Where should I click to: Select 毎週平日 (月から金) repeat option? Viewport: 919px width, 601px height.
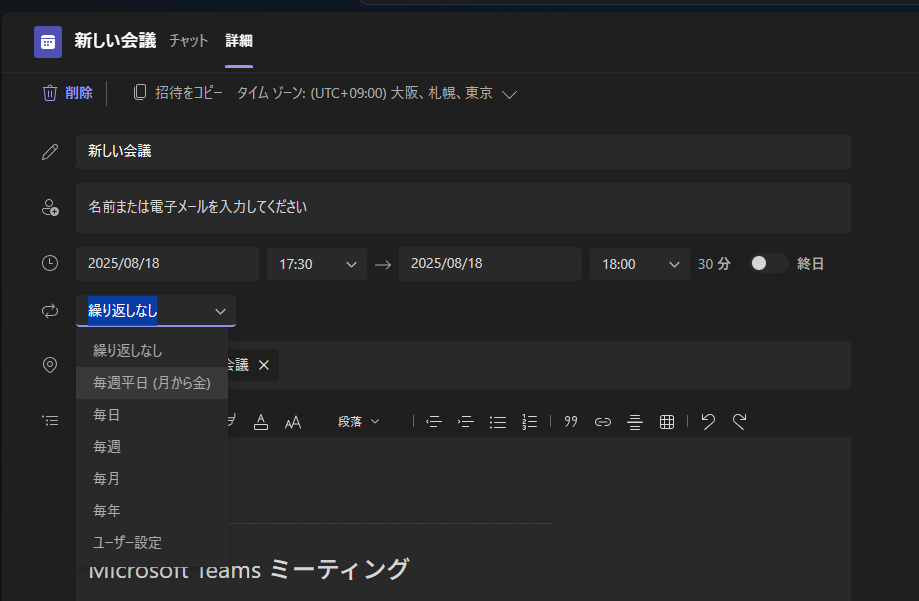pyautogui.click(x=152, y=383)
